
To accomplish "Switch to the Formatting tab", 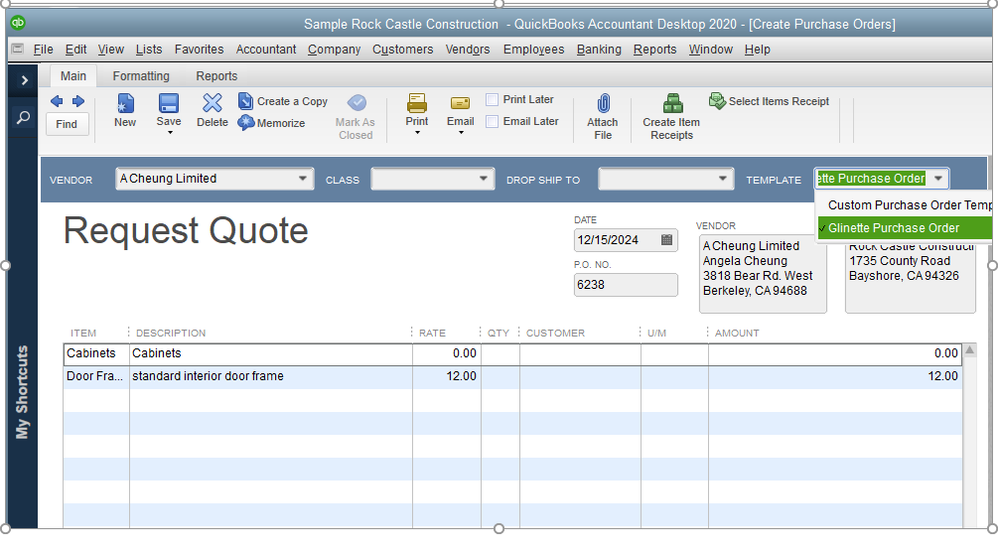I will [141, 76].
